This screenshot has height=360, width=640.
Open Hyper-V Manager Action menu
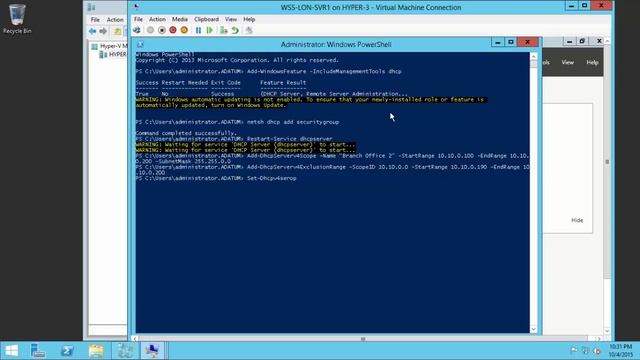pyautogui.click(x=115, y=20)
